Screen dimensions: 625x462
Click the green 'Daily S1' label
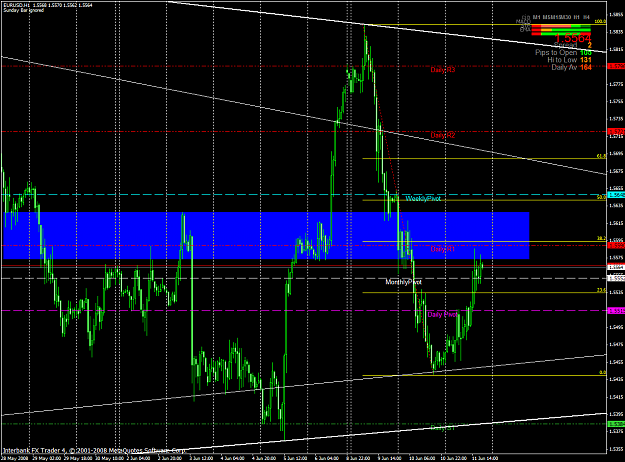pyautogui.click(x=443, y=428)
